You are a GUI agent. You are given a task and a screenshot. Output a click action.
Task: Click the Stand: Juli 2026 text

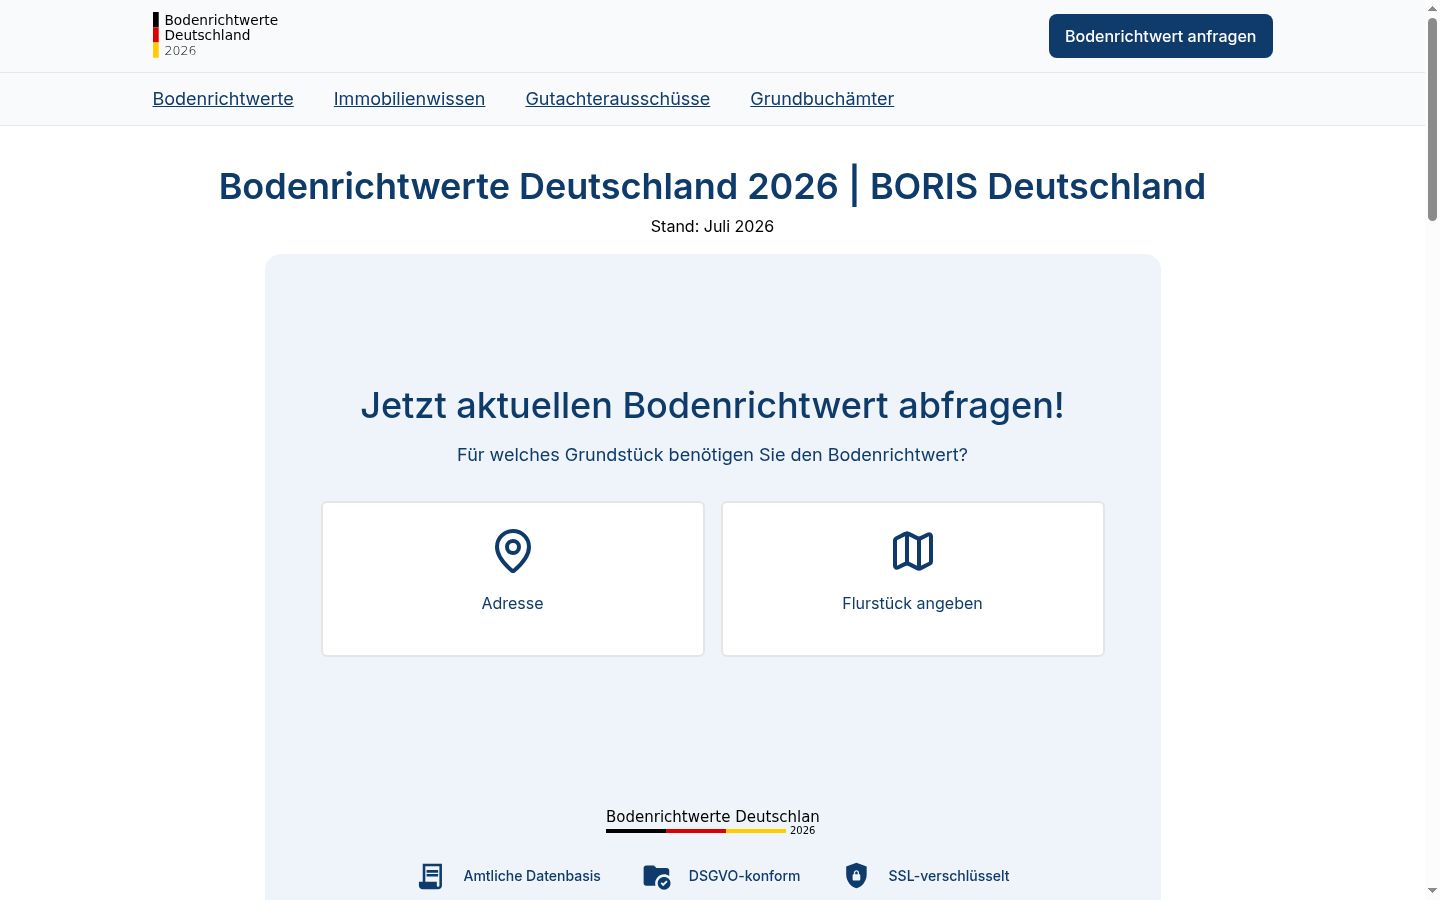click(x=712, y=226)
